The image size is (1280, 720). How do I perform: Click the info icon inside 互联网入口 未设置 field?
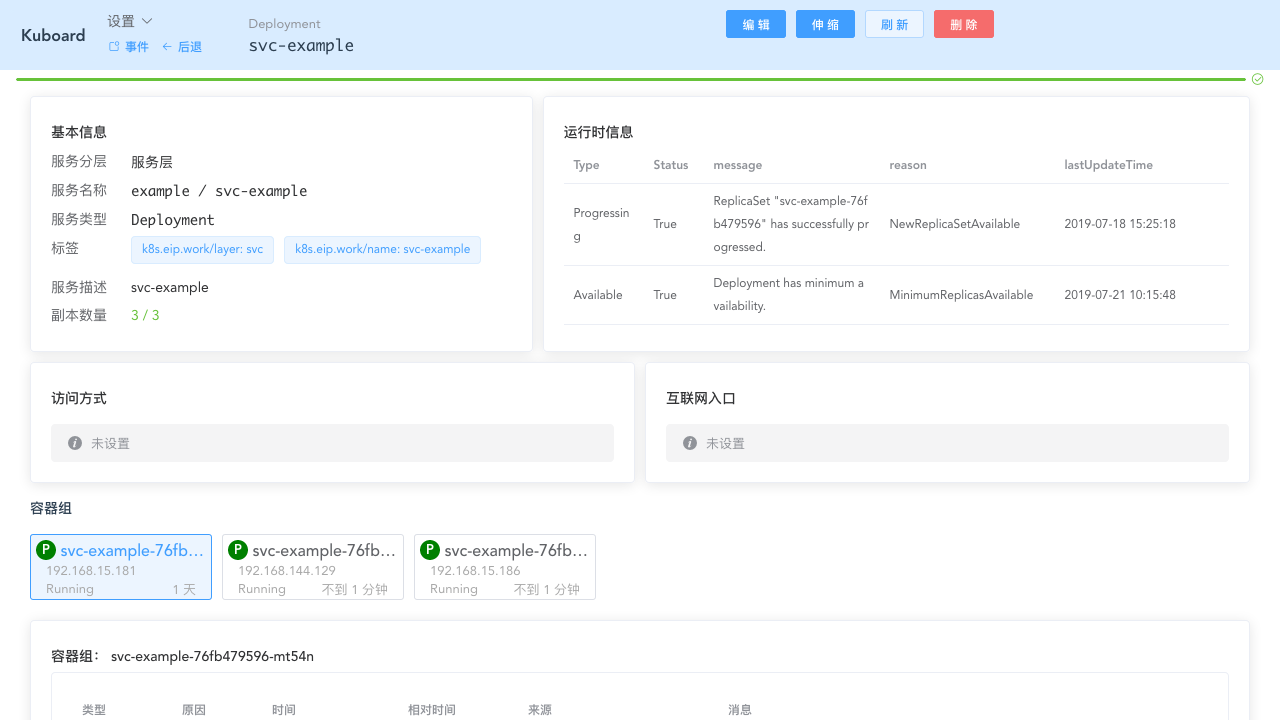(689, 442)
